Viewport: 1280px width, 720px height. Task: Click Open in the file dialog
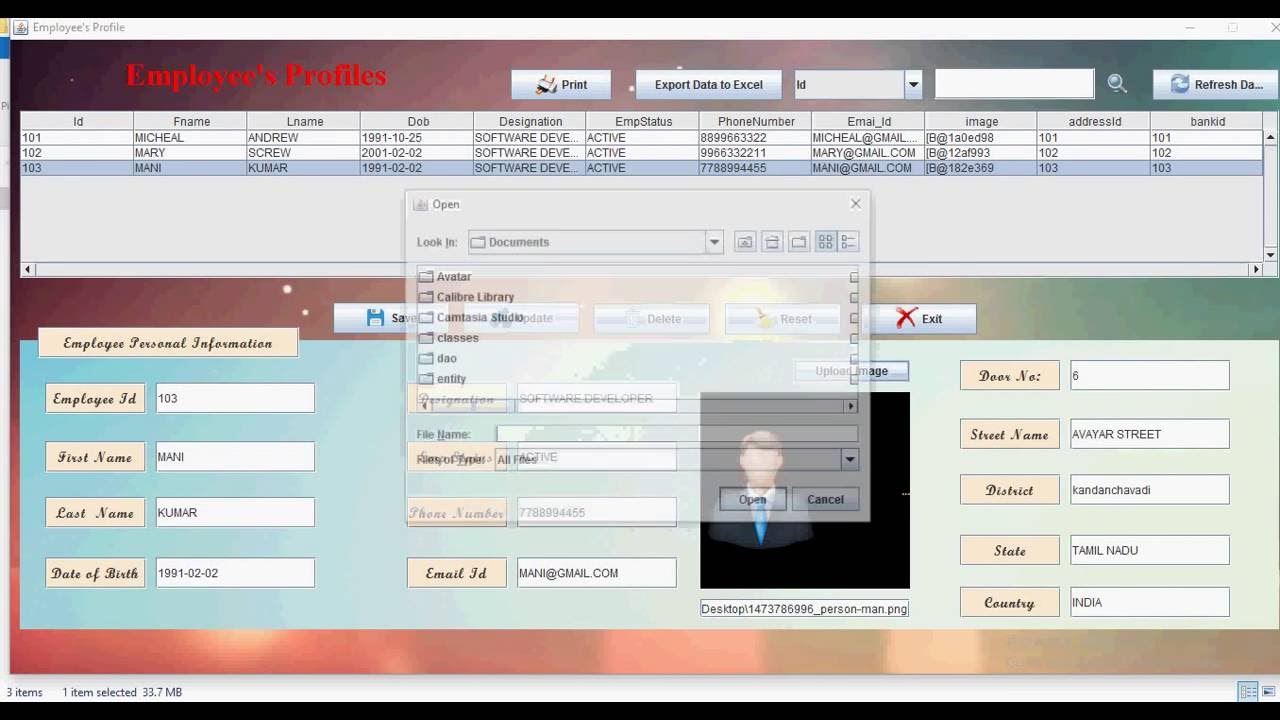(x=752, y=499)
